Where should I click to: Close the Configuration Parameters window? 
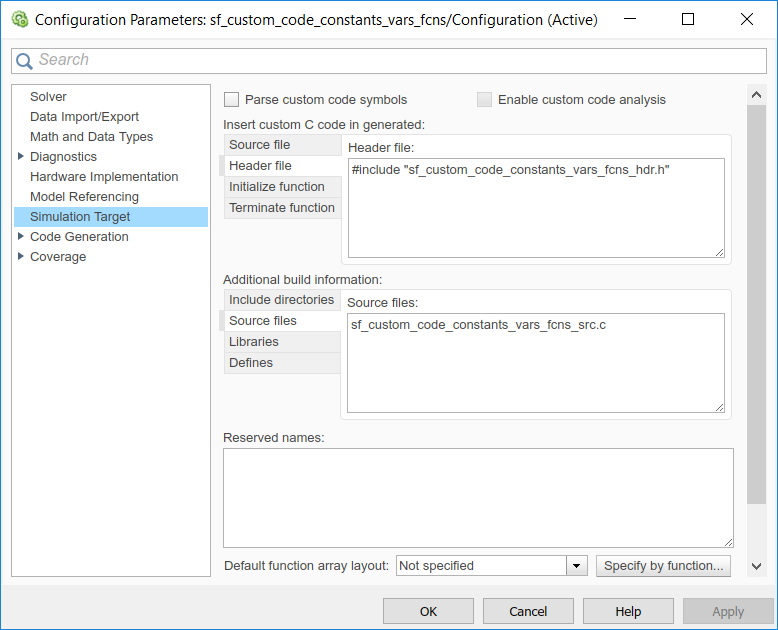coord(747,19)
